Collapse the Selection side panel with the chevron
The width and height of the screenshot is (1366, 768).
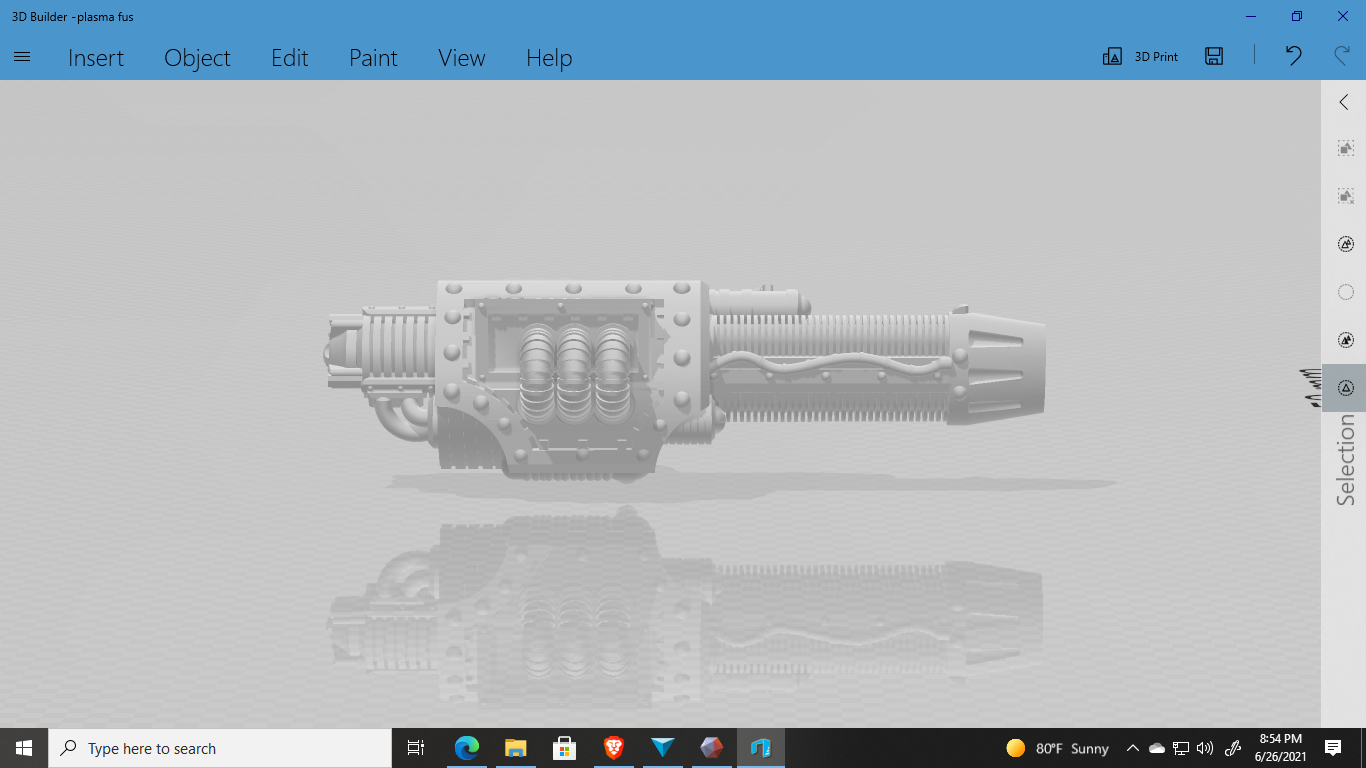point(1344,102)
